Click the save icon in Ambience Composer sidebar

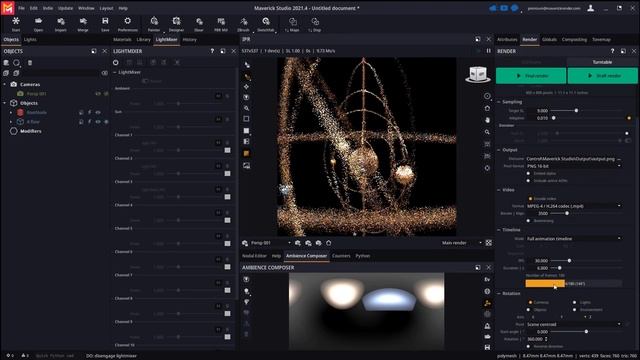tap(487, 347)
